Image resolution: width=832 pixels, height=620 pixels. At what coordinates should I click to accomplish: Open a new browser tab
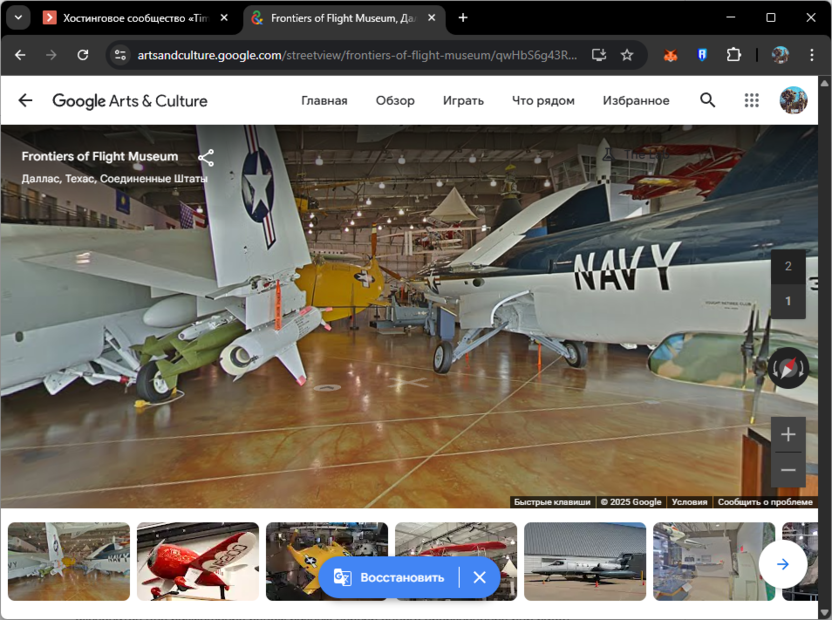click(x=463, y=18)
